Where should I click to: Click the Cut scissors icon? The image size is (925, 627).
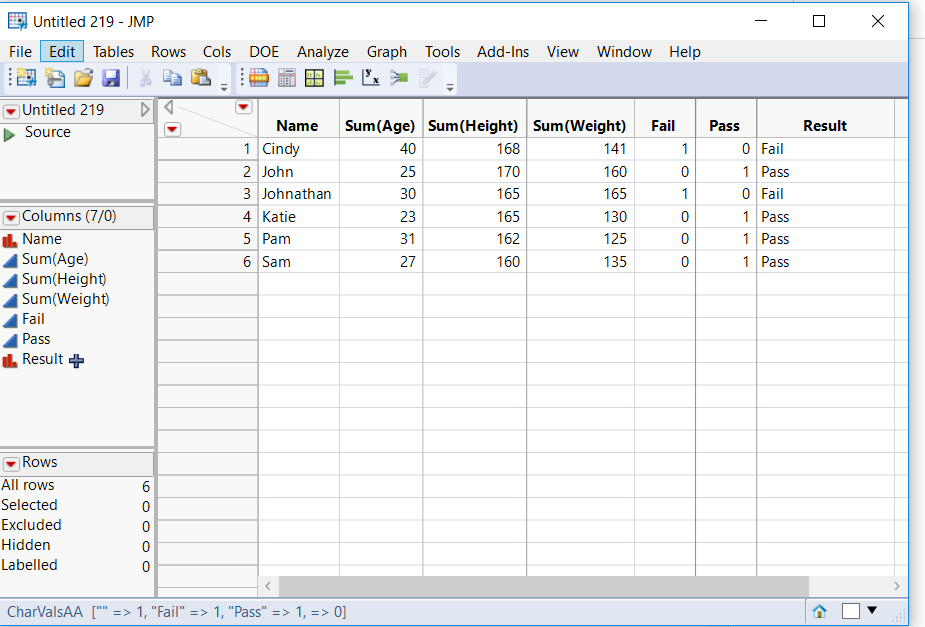click(145, 78)
